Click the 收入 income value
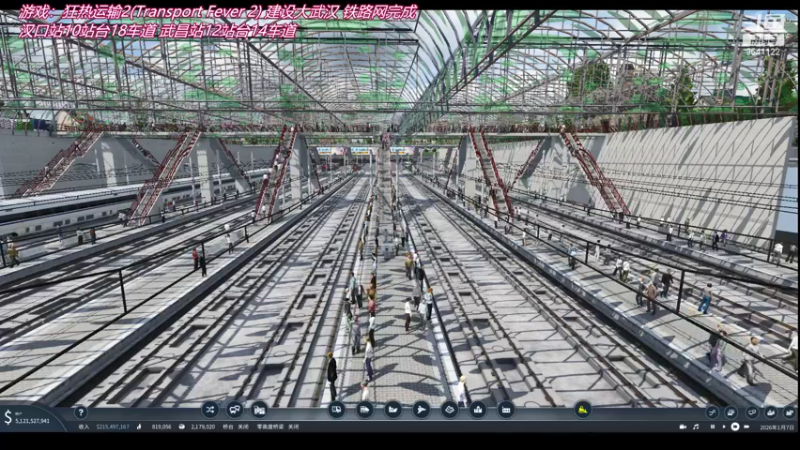800x450 pixels. [x=113, y=427]
